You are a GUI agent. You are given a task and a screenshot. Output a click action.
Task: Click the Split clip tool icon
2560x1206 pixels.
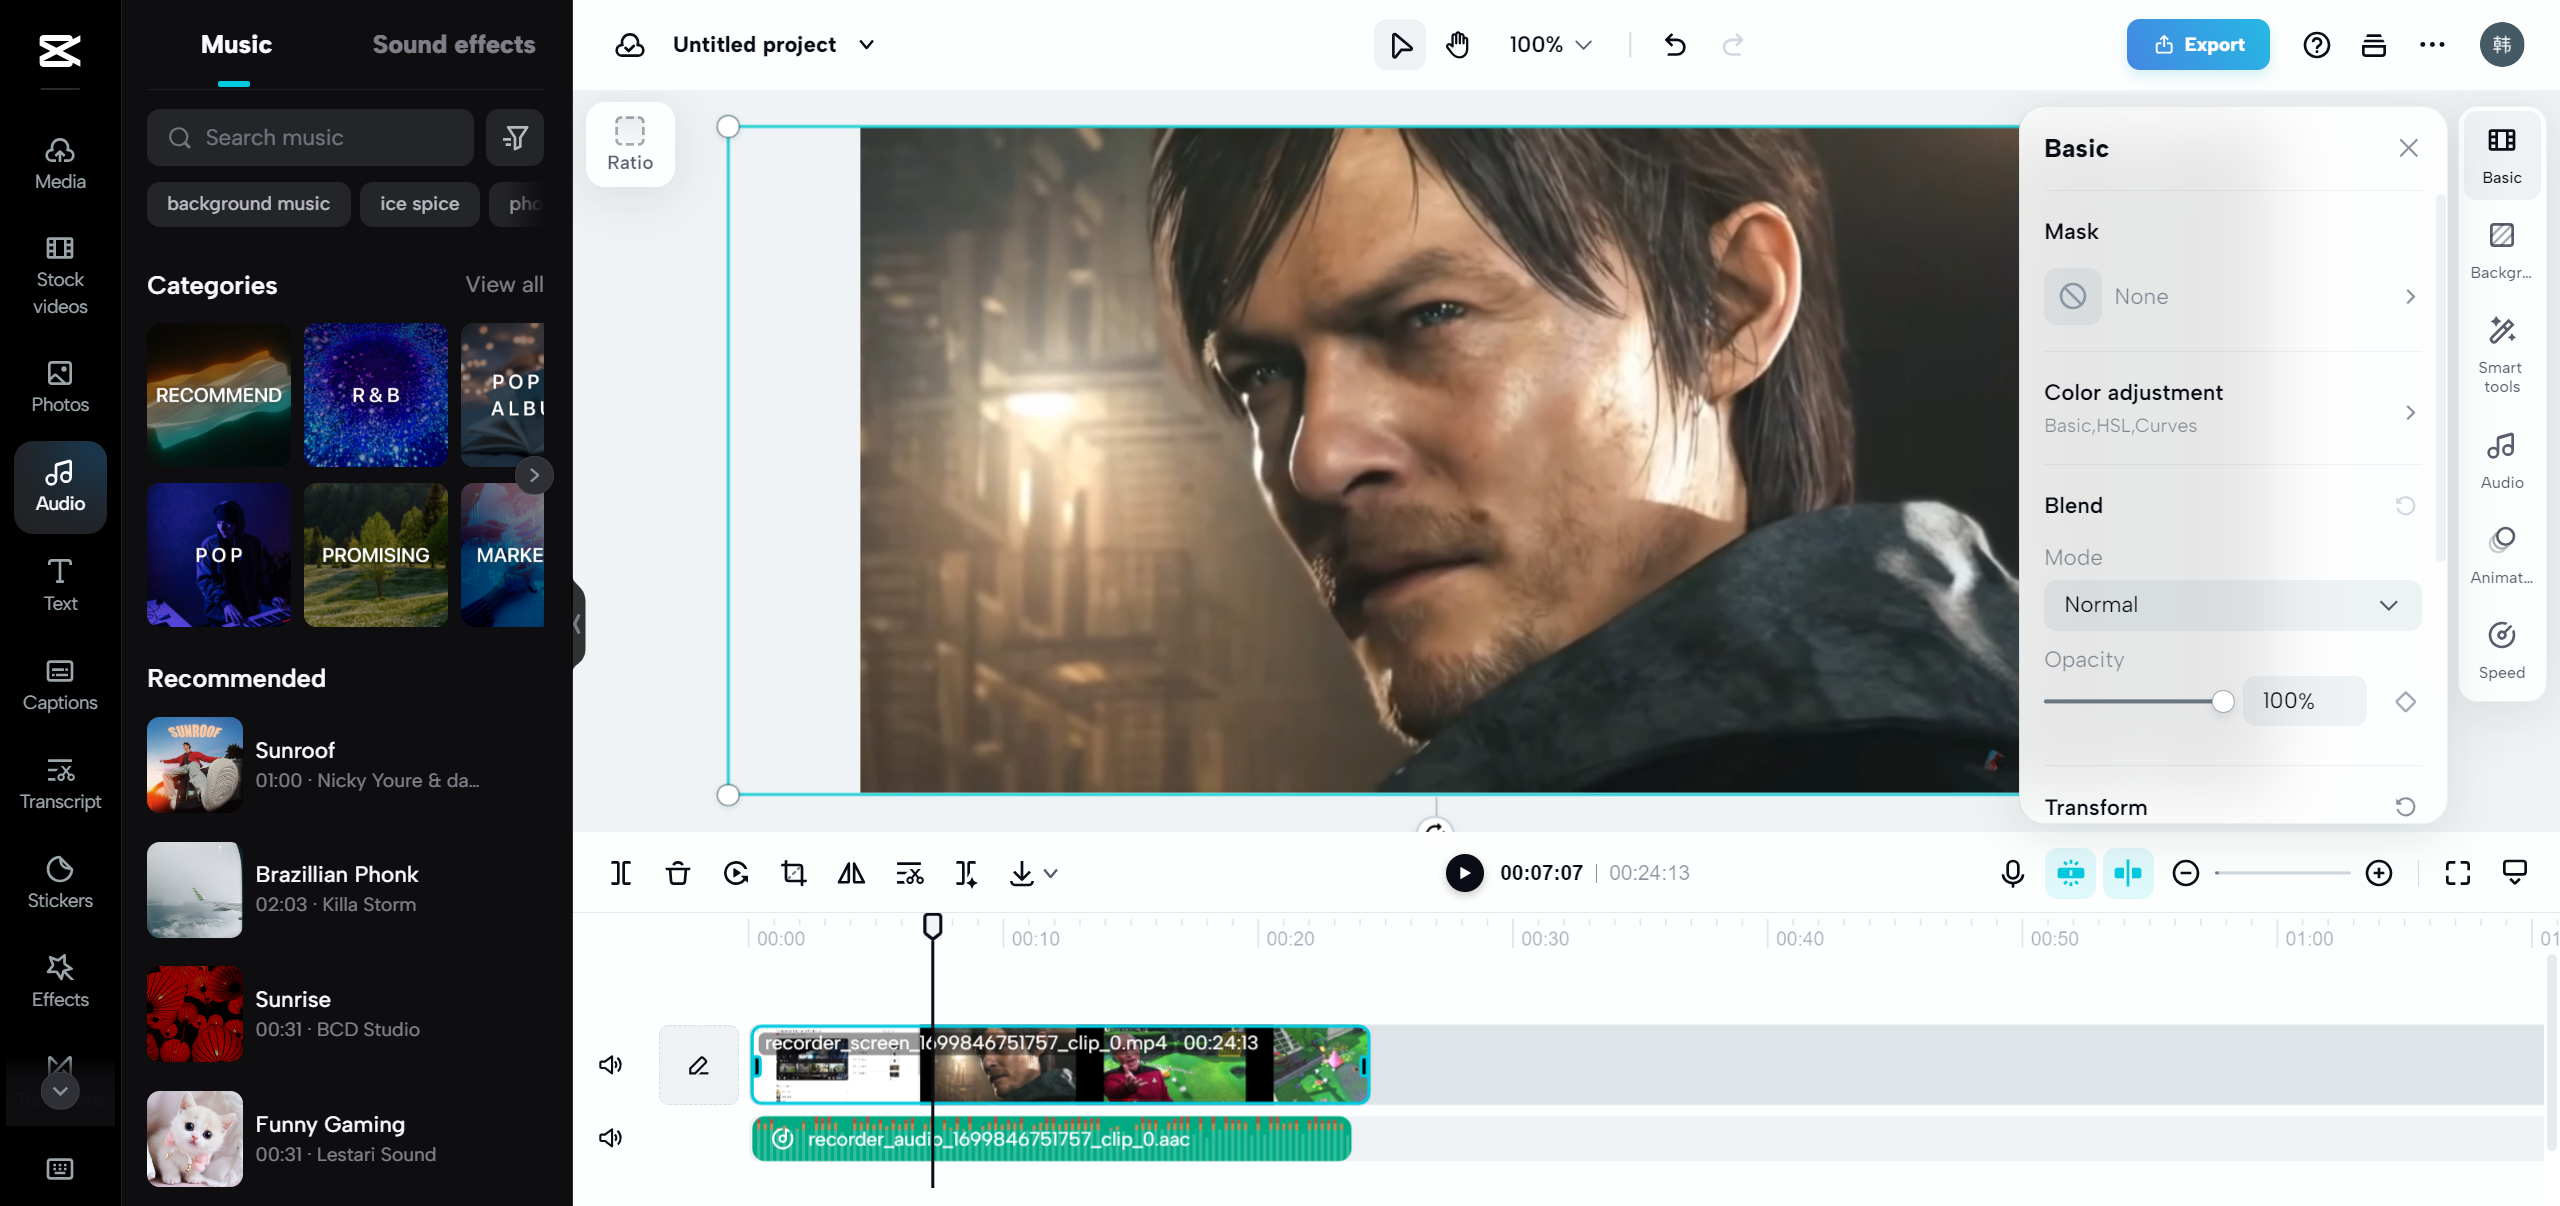pyautogui.click(x=620, y=871)
